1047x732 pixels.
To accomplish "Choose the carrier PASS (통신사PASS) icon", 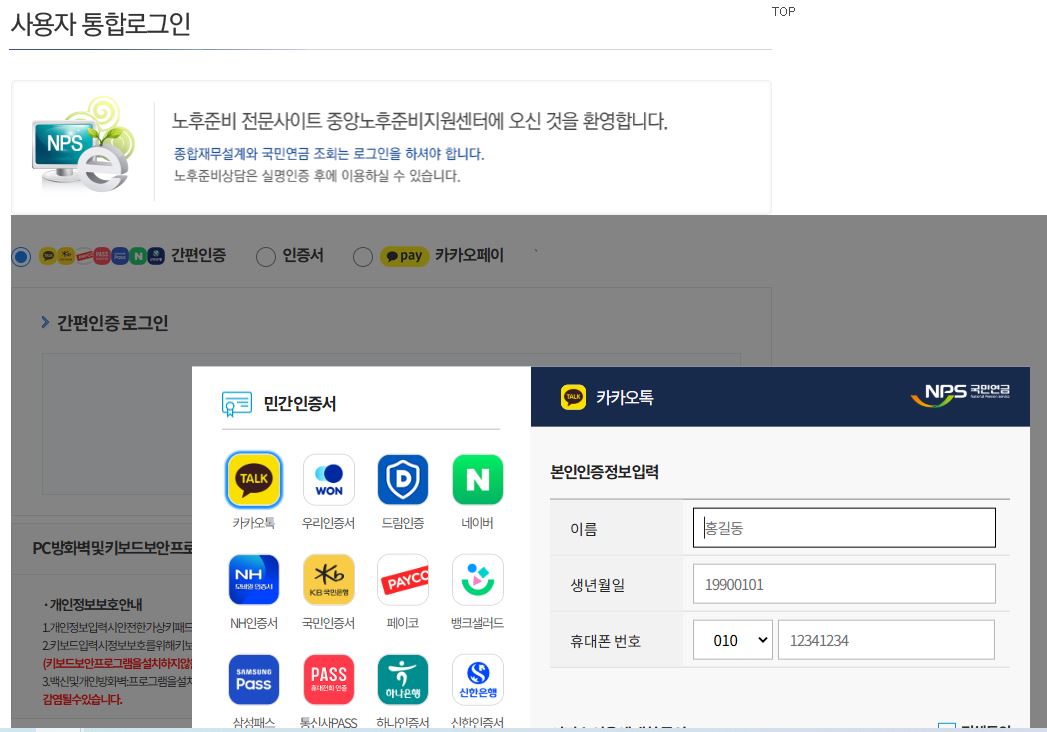I will click(329, 680).
